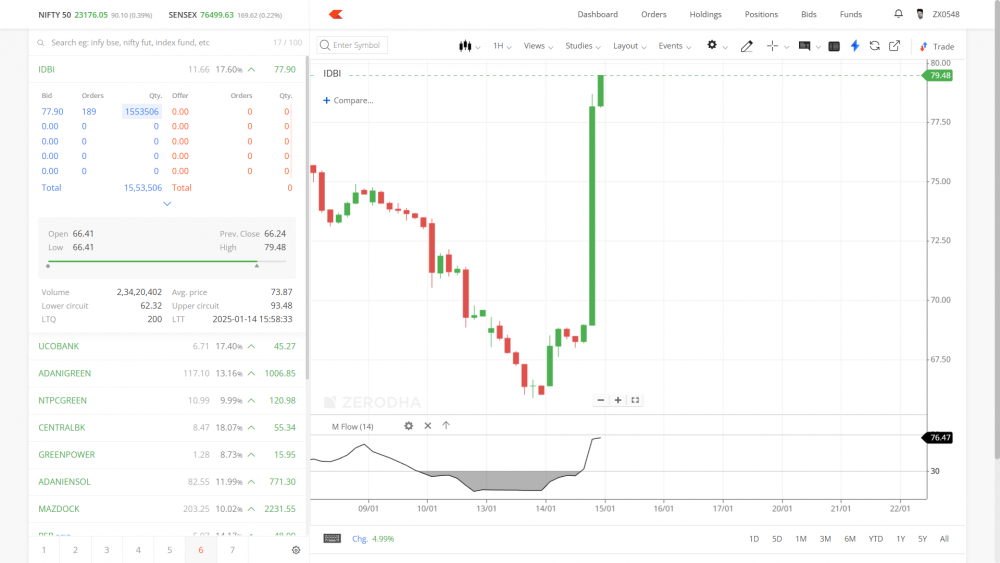Expand the crosshair options arrow
Image resolution: width=1000 pixels, height=563 pixels.
pos(786,47)
